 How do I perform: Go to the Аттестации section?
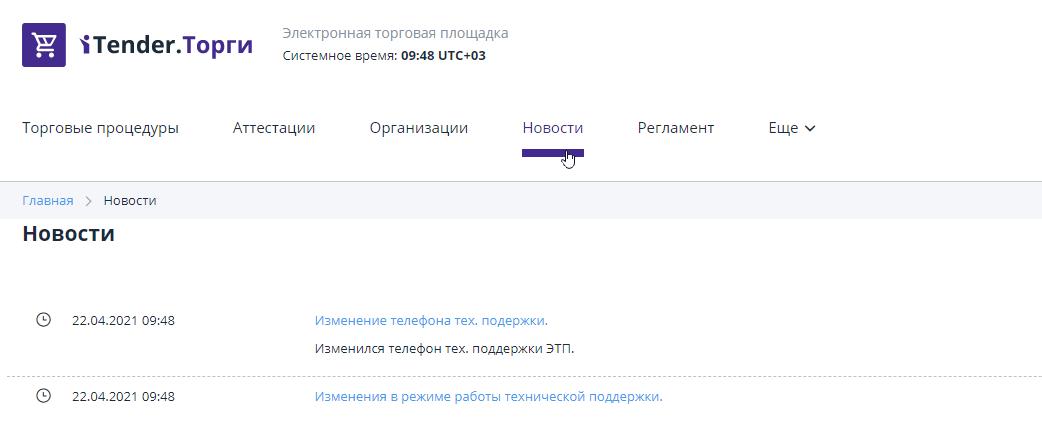coord(274,128)
